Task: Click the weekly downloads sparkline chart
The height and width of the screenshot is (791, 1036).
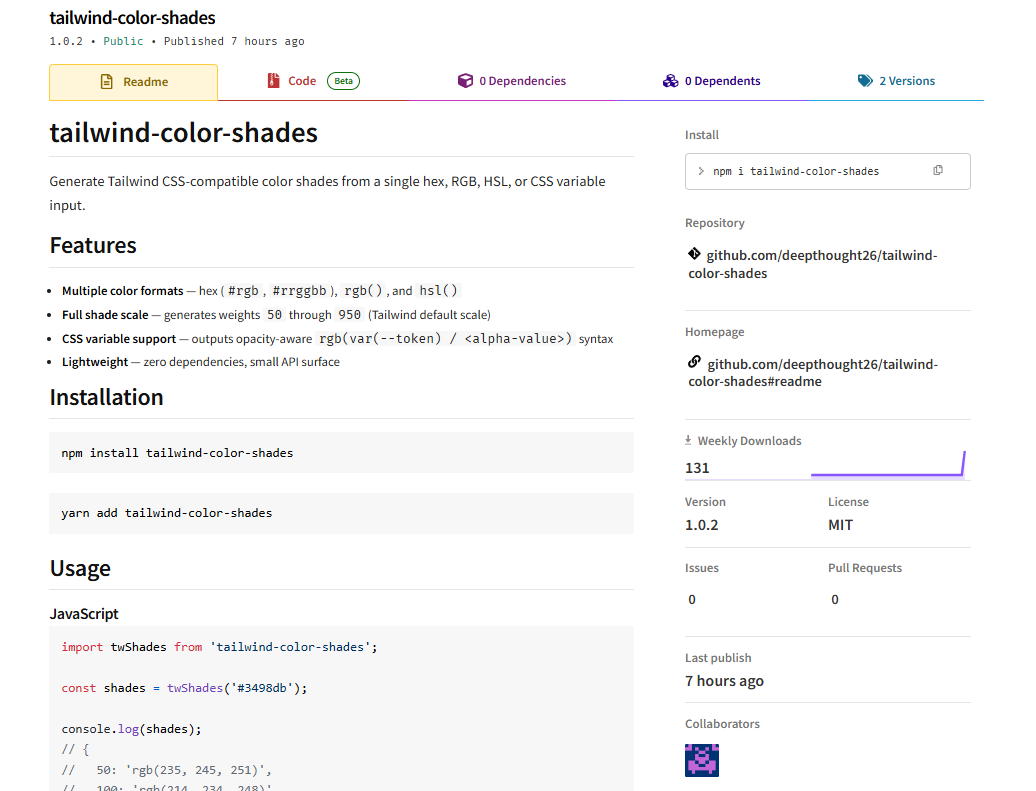Action: click(888, 464)
